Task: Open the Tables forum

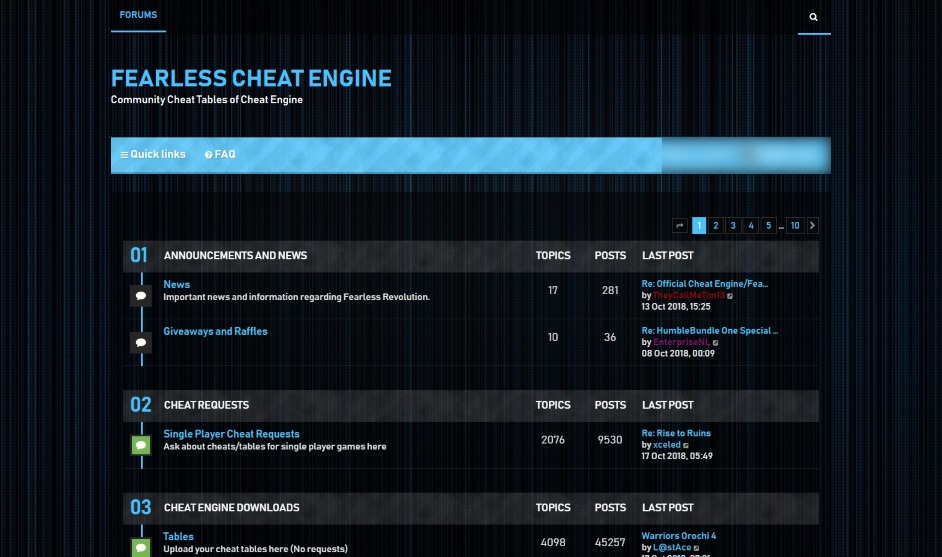Action: [178, 536]
